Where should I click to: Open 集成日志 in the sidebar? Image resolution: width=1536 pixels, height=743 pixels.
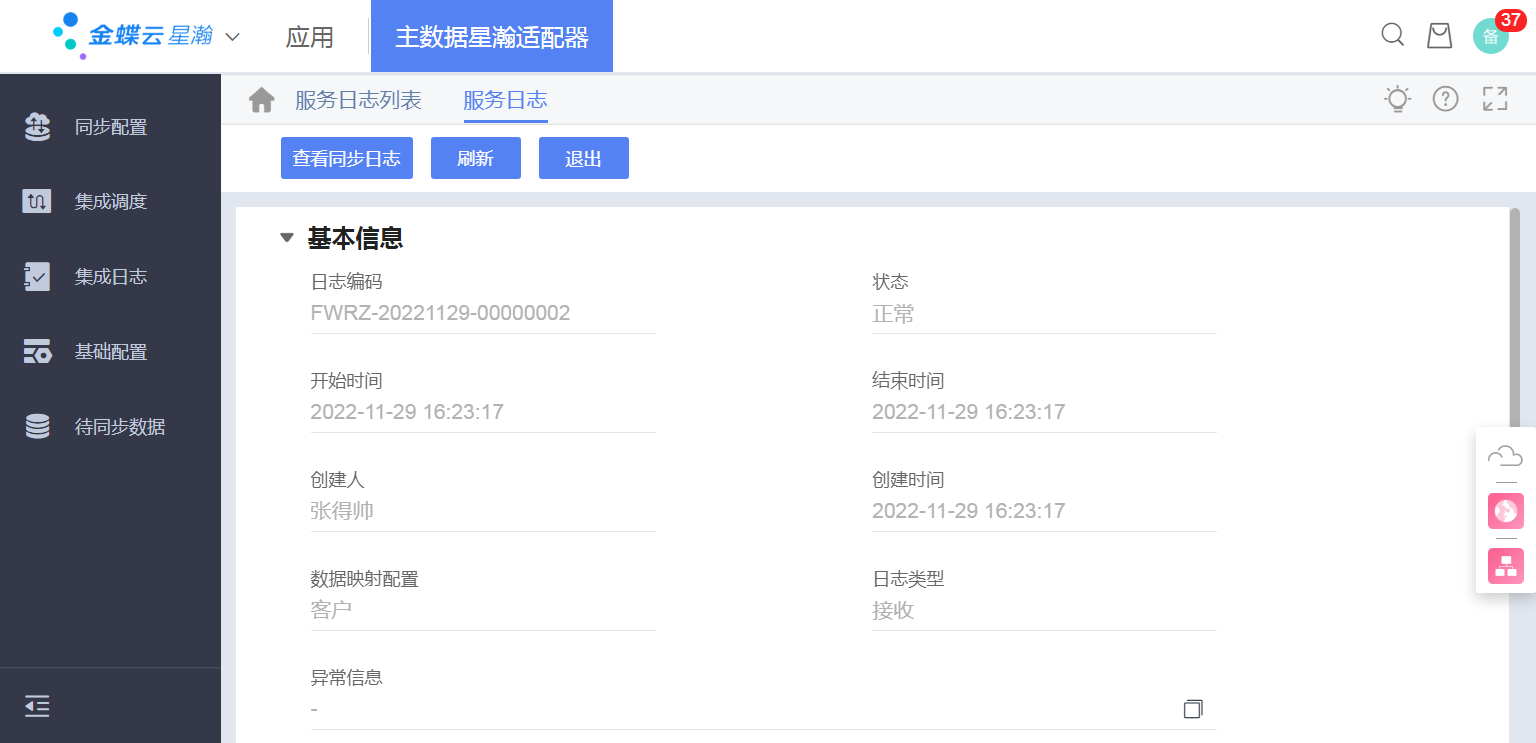pyautogui.click(x=111, y=277)
